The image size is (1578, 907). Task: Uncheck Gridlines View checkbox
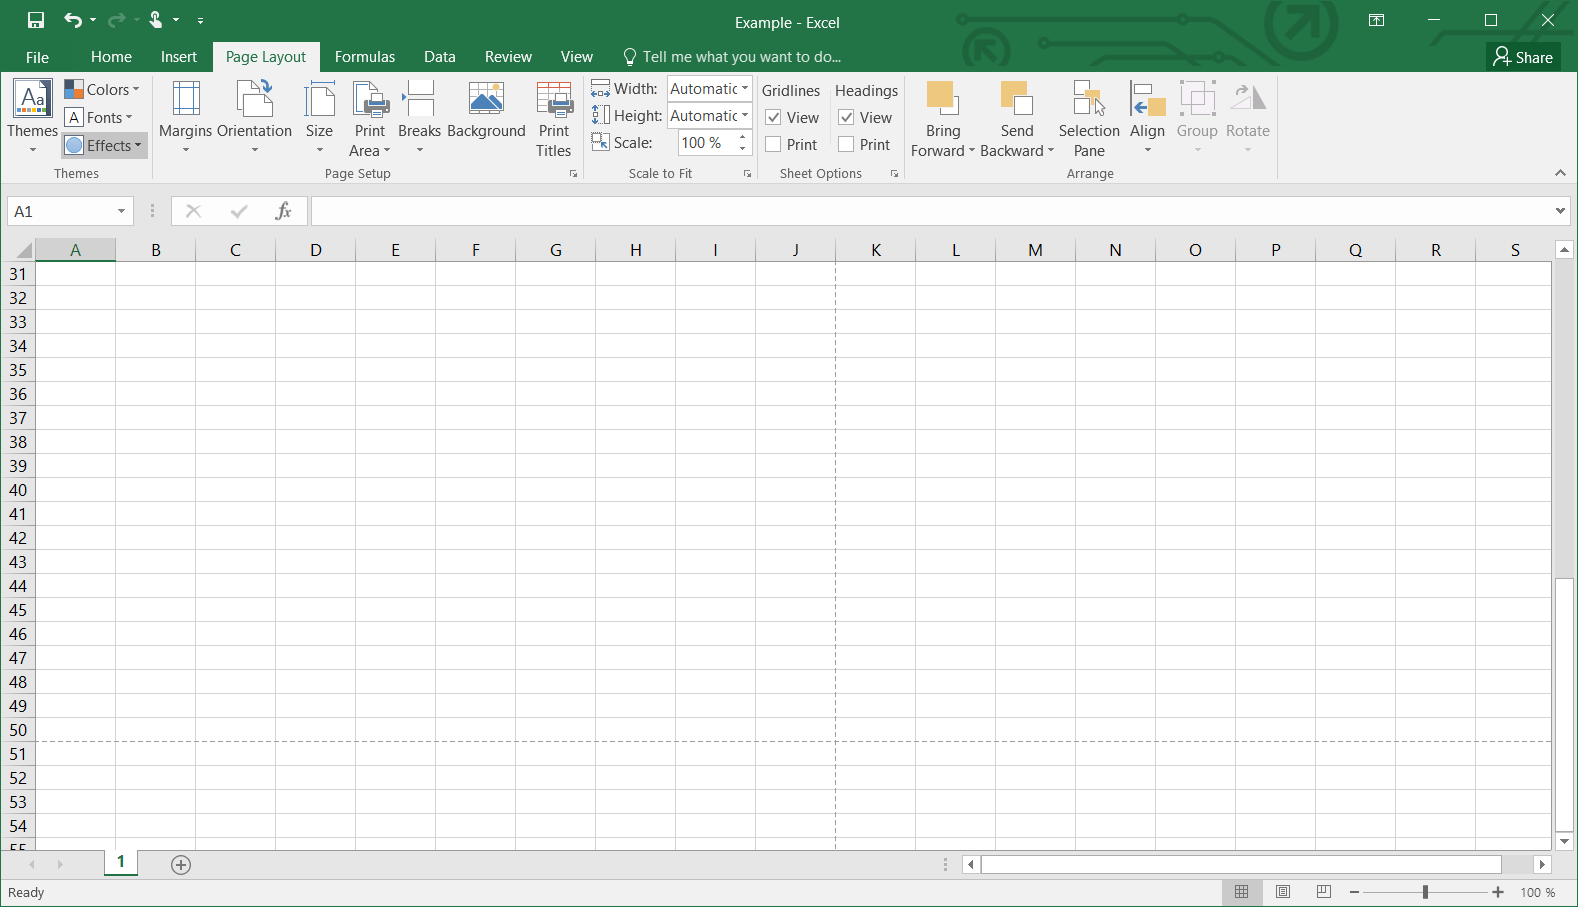coord(774,118)
